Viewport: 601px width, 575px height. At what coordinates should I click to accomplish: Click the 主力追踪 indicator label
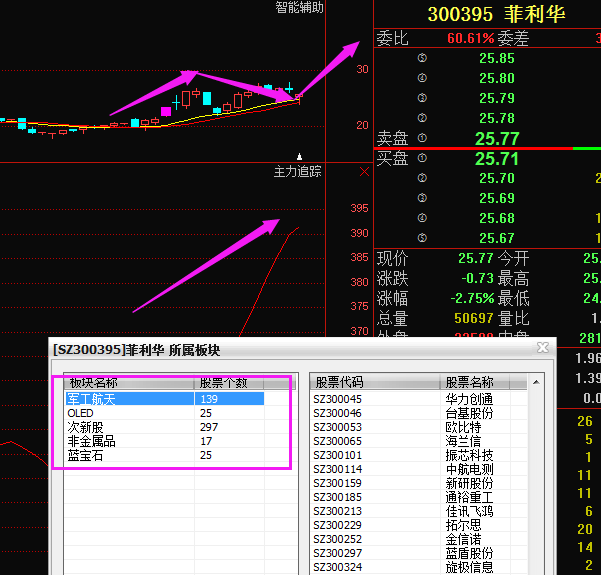pos(298,172)
